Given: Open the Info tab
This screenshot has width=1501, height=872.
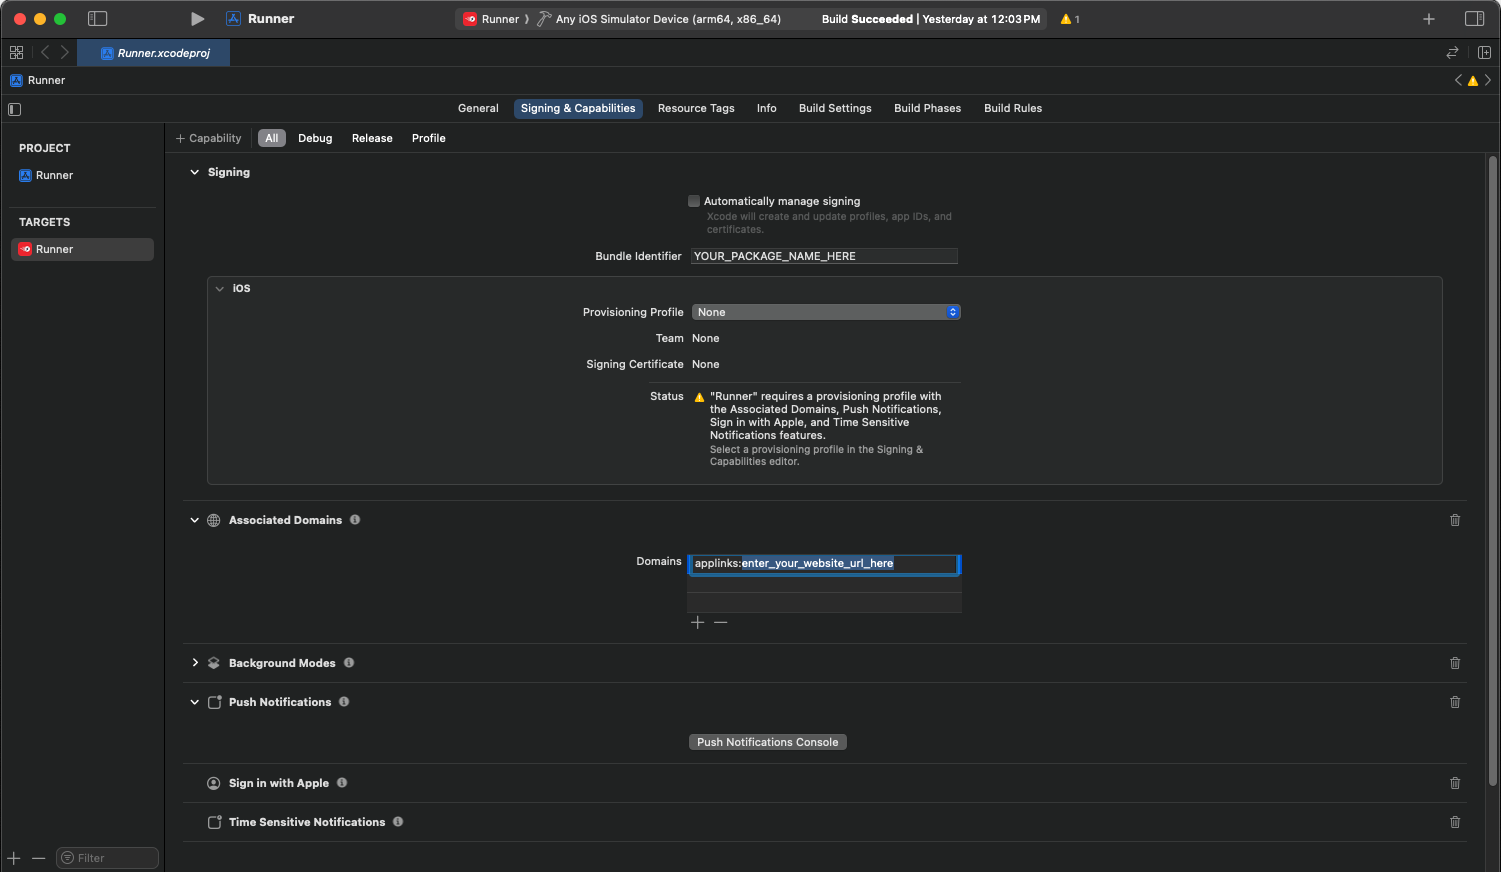Looking at the screenshot, I should (767, 108).
